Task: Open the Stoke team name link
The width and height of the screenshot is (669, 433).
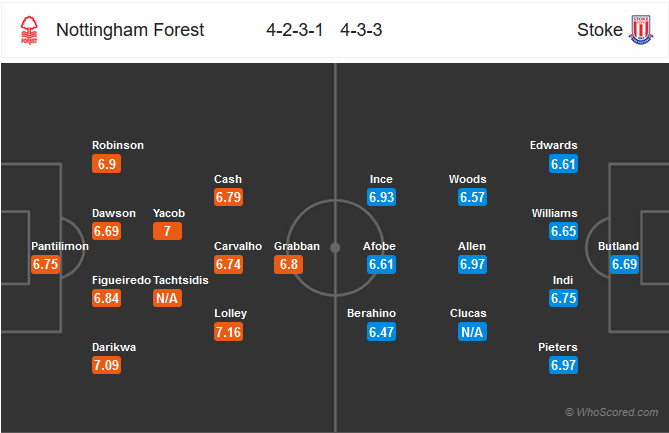Action: [599, 30]
